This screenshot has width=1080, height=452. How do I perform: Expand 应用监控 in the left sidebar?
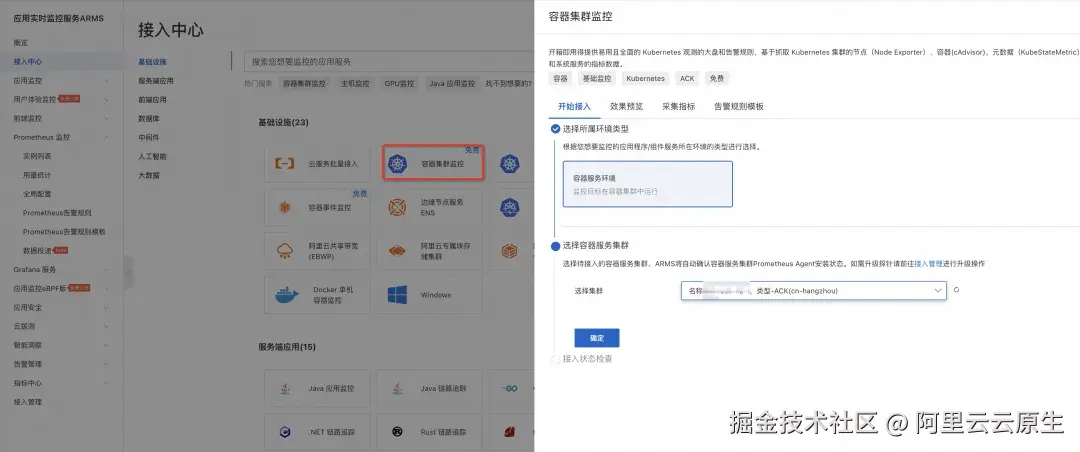tap(106, 81)
